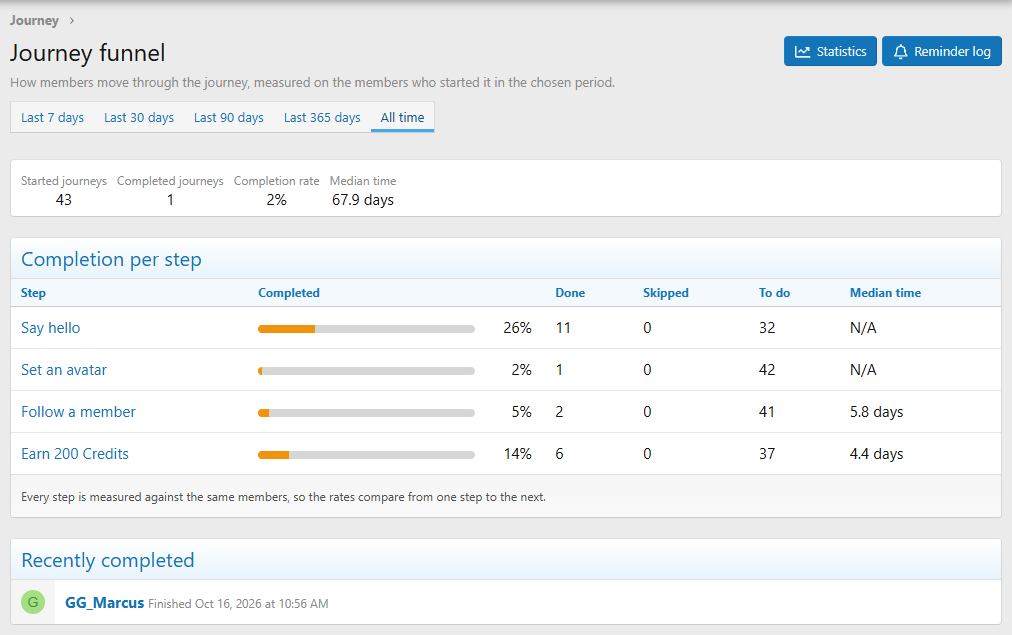Click the bell icon on Reminder log
This screenshot has width=1012, height=635.
[900, 52]
